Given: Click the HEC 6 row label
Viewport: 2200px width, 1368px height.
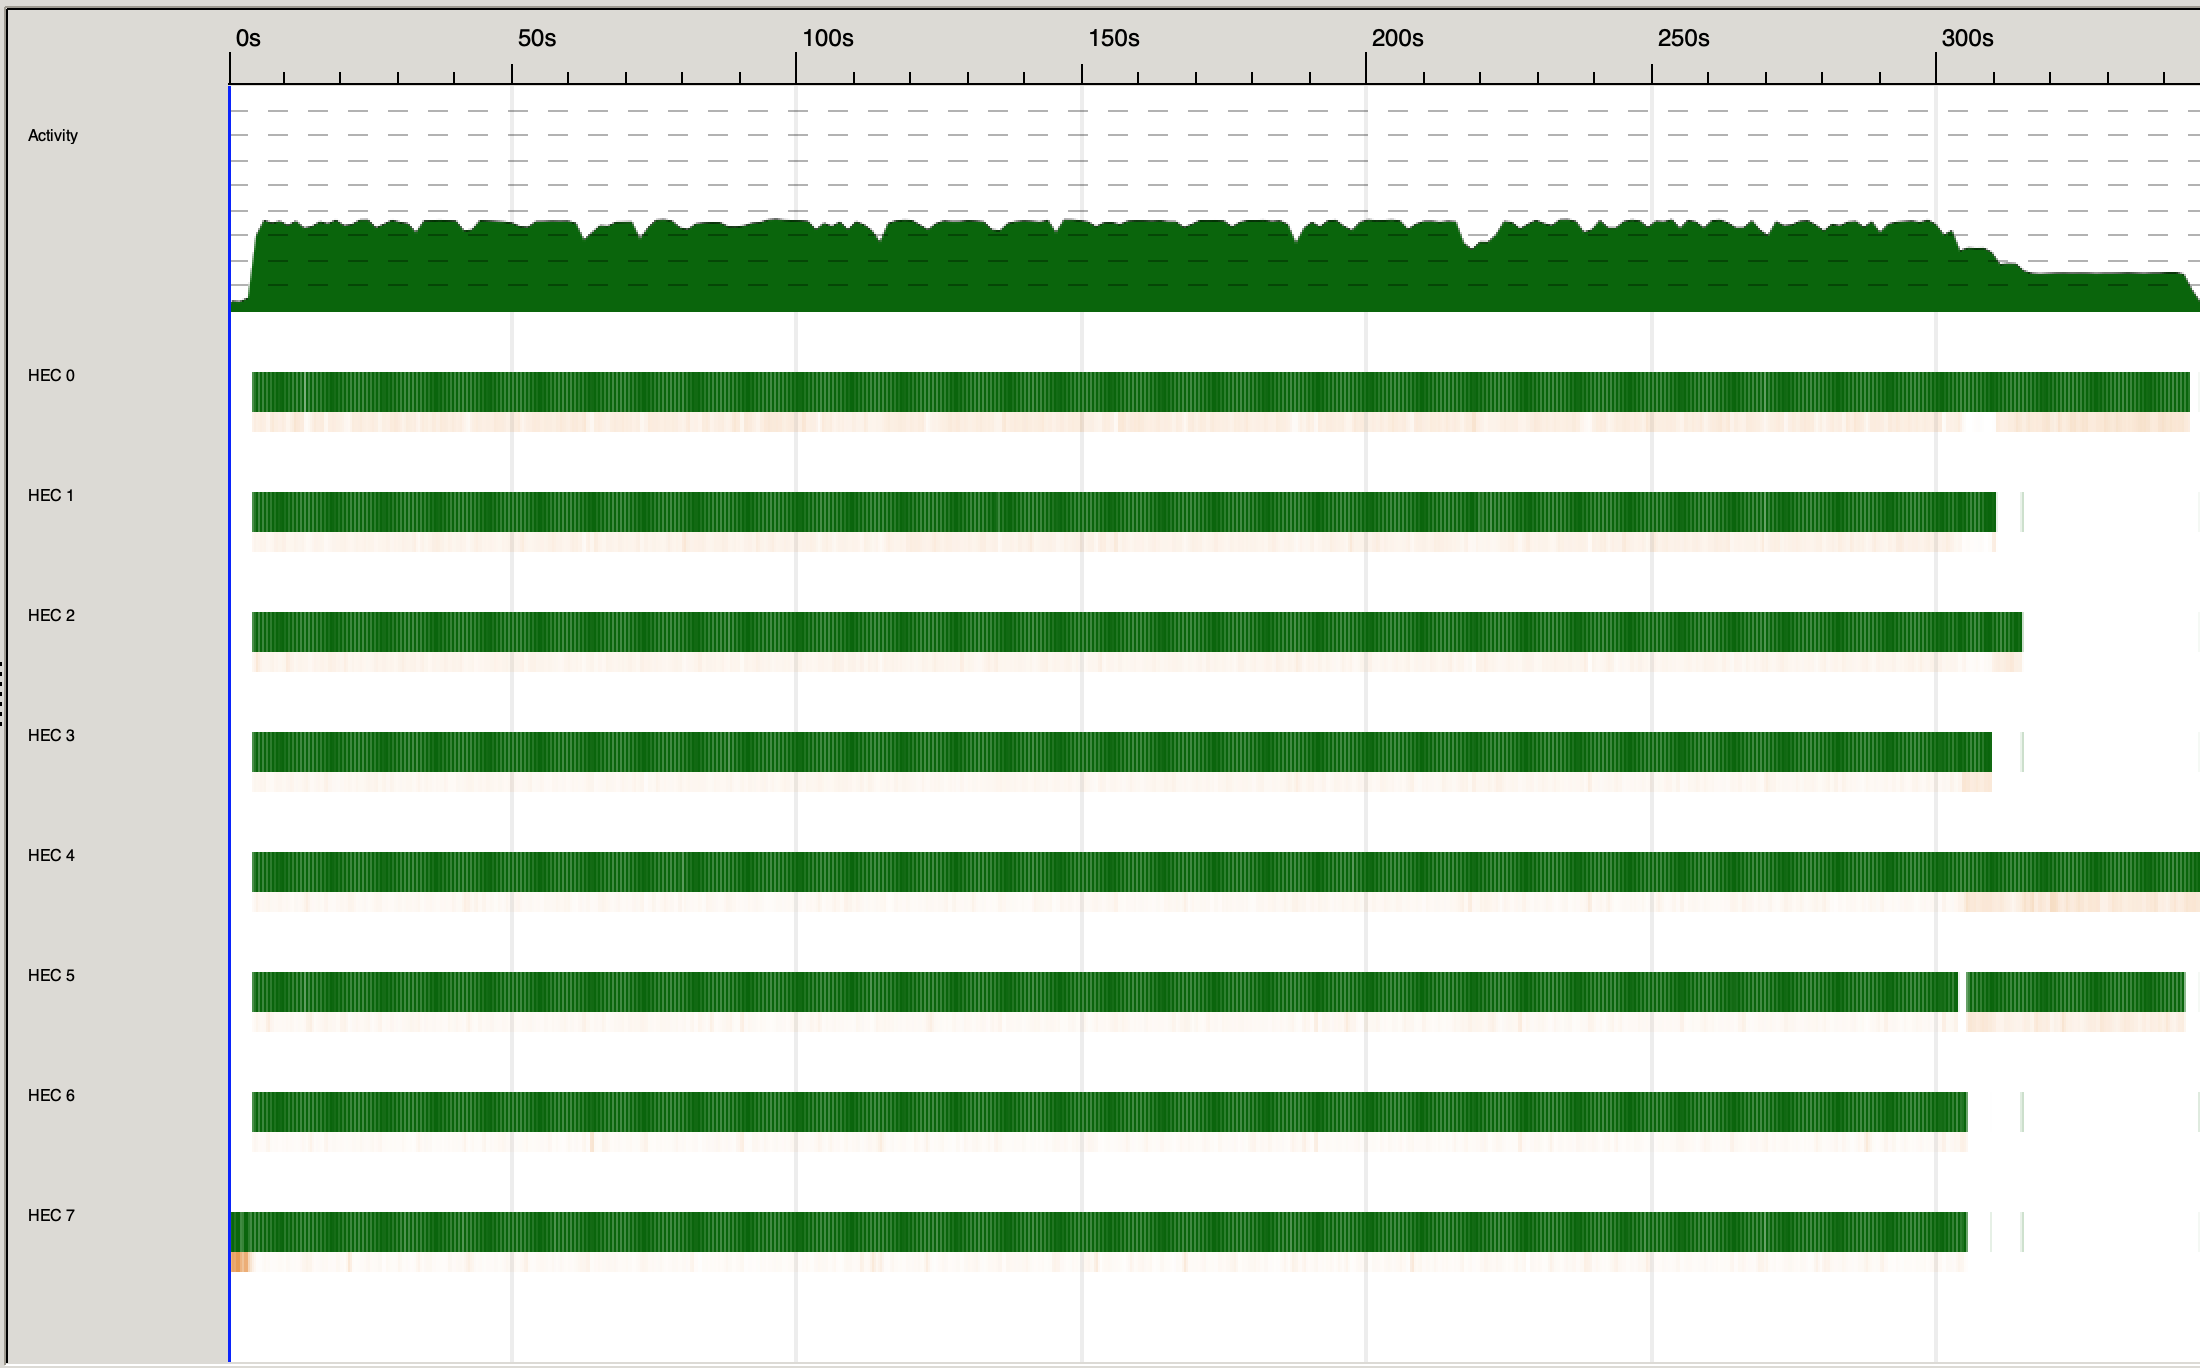Looking at the screenshot, I should click(51, 1096).
